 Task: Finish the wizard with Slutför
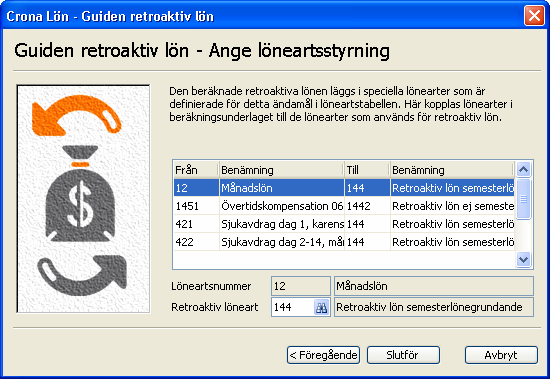click(403, 355)
